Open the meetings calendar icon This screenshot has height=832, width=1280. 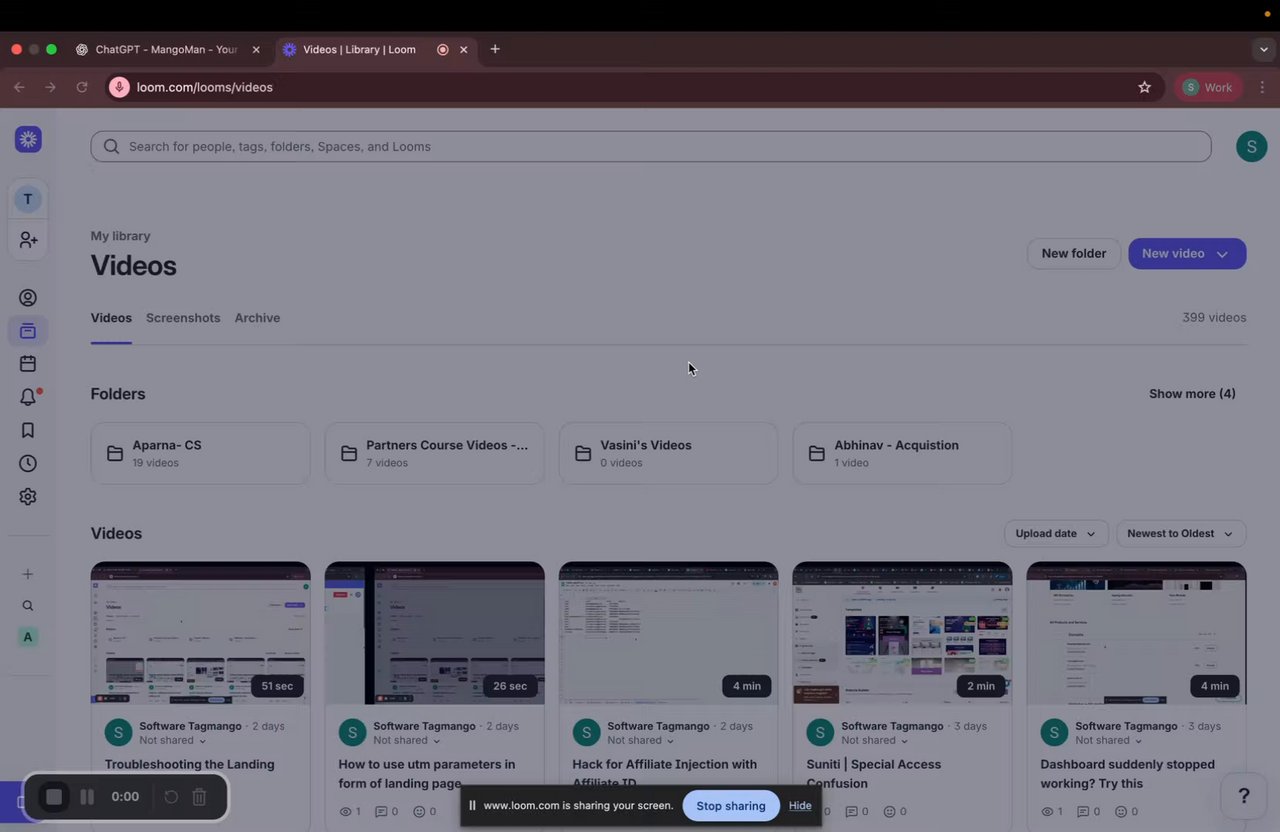[x=28, y=364]
